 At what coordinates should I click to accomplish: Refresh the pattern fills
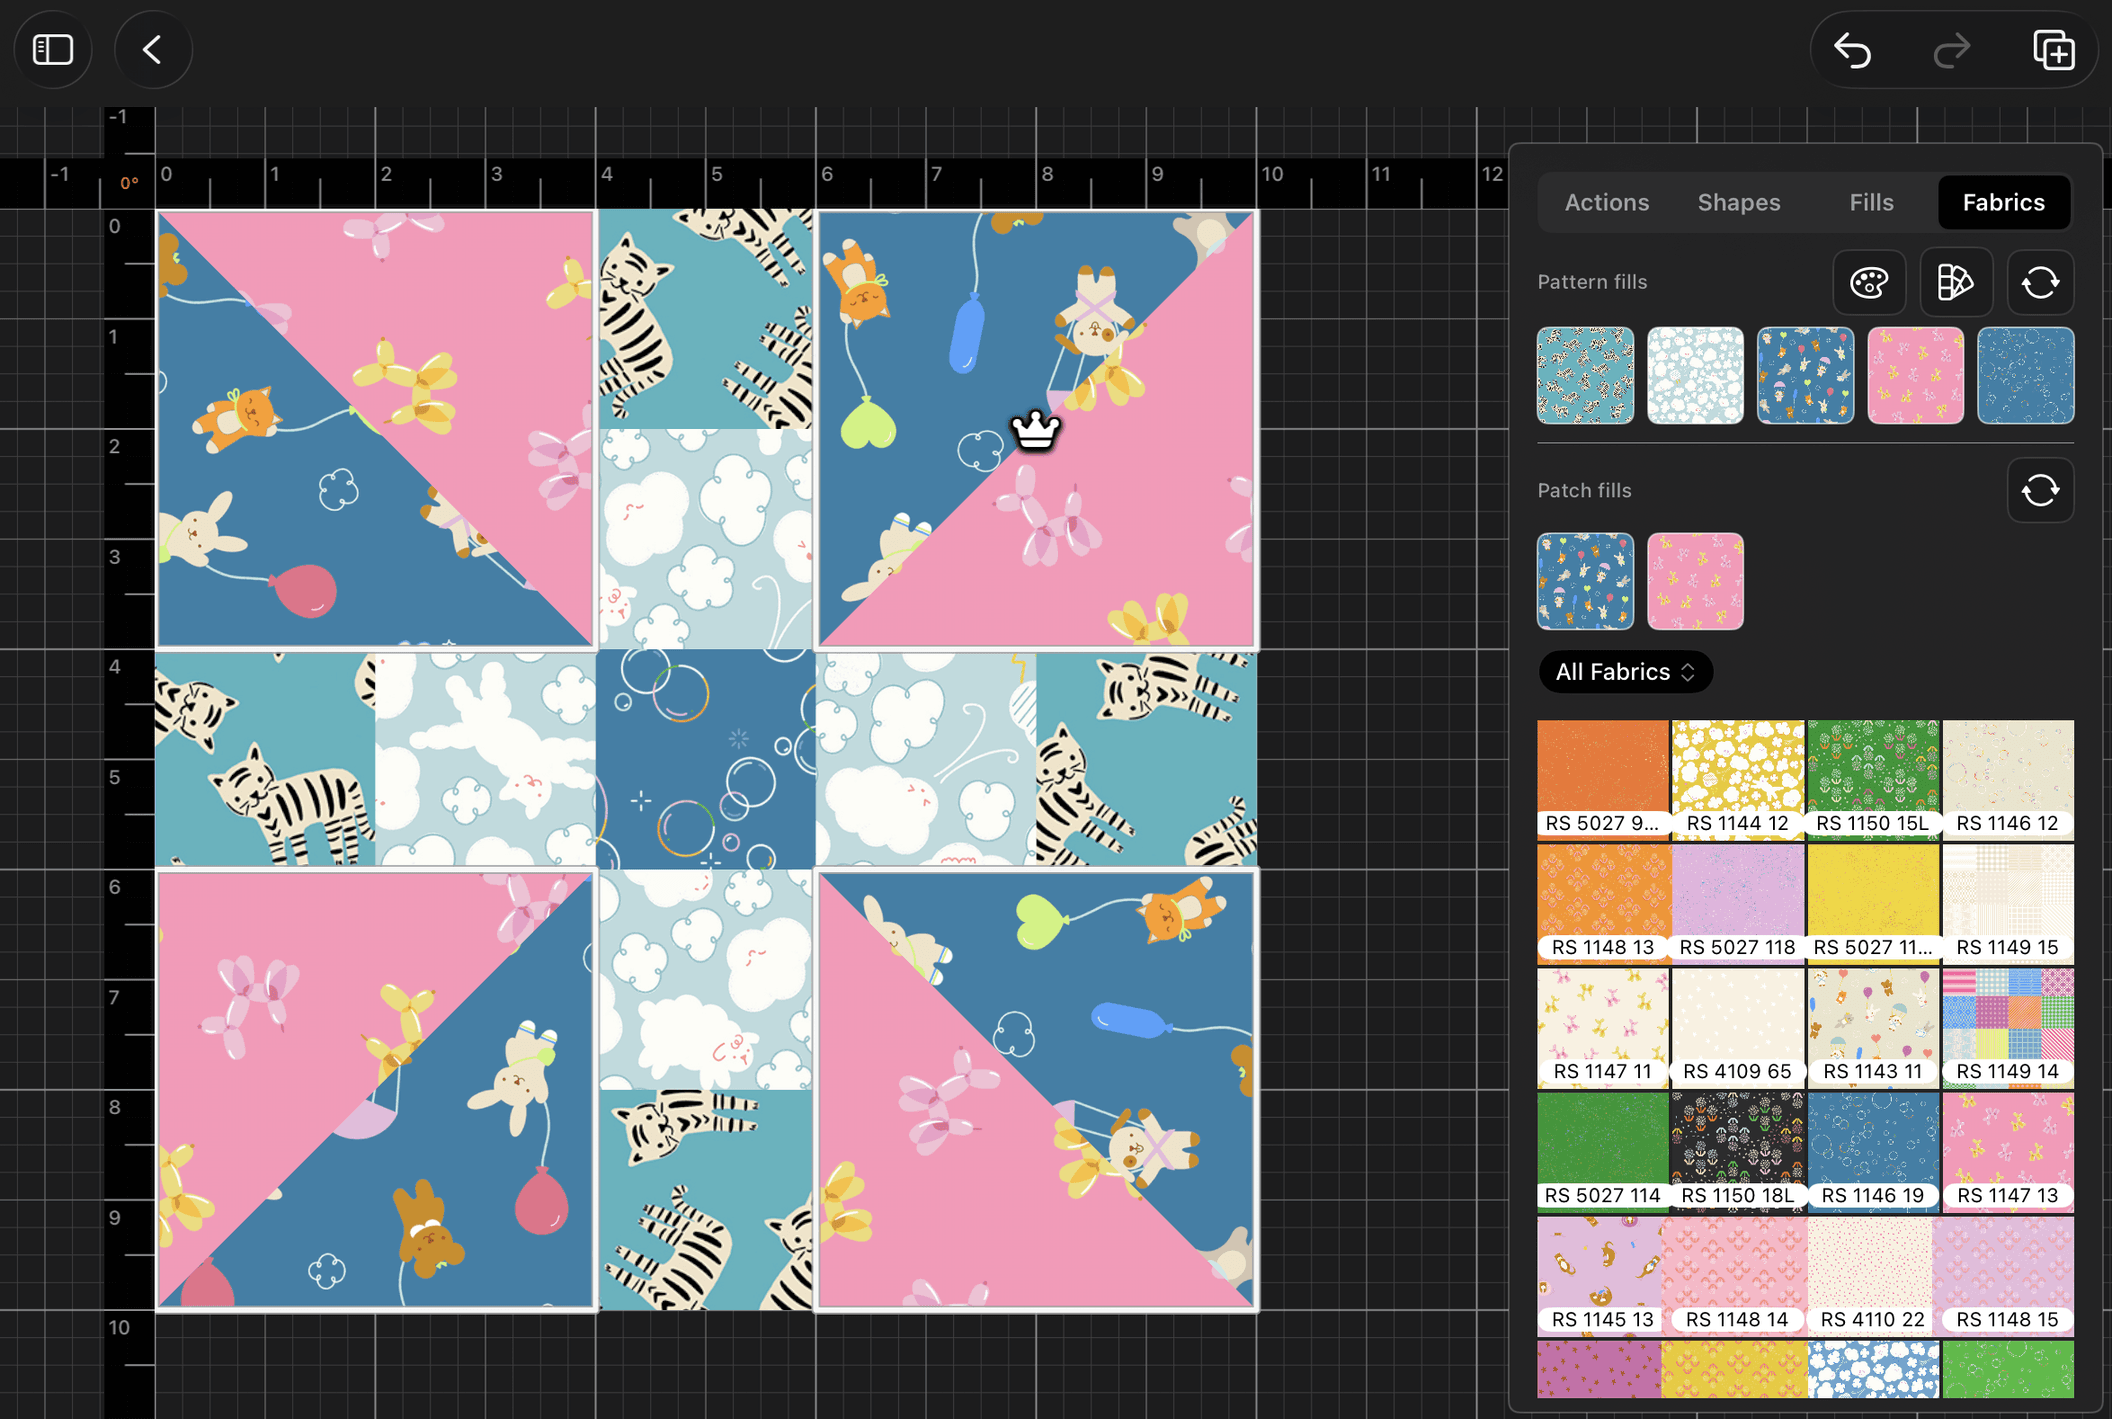(2040, 282)
